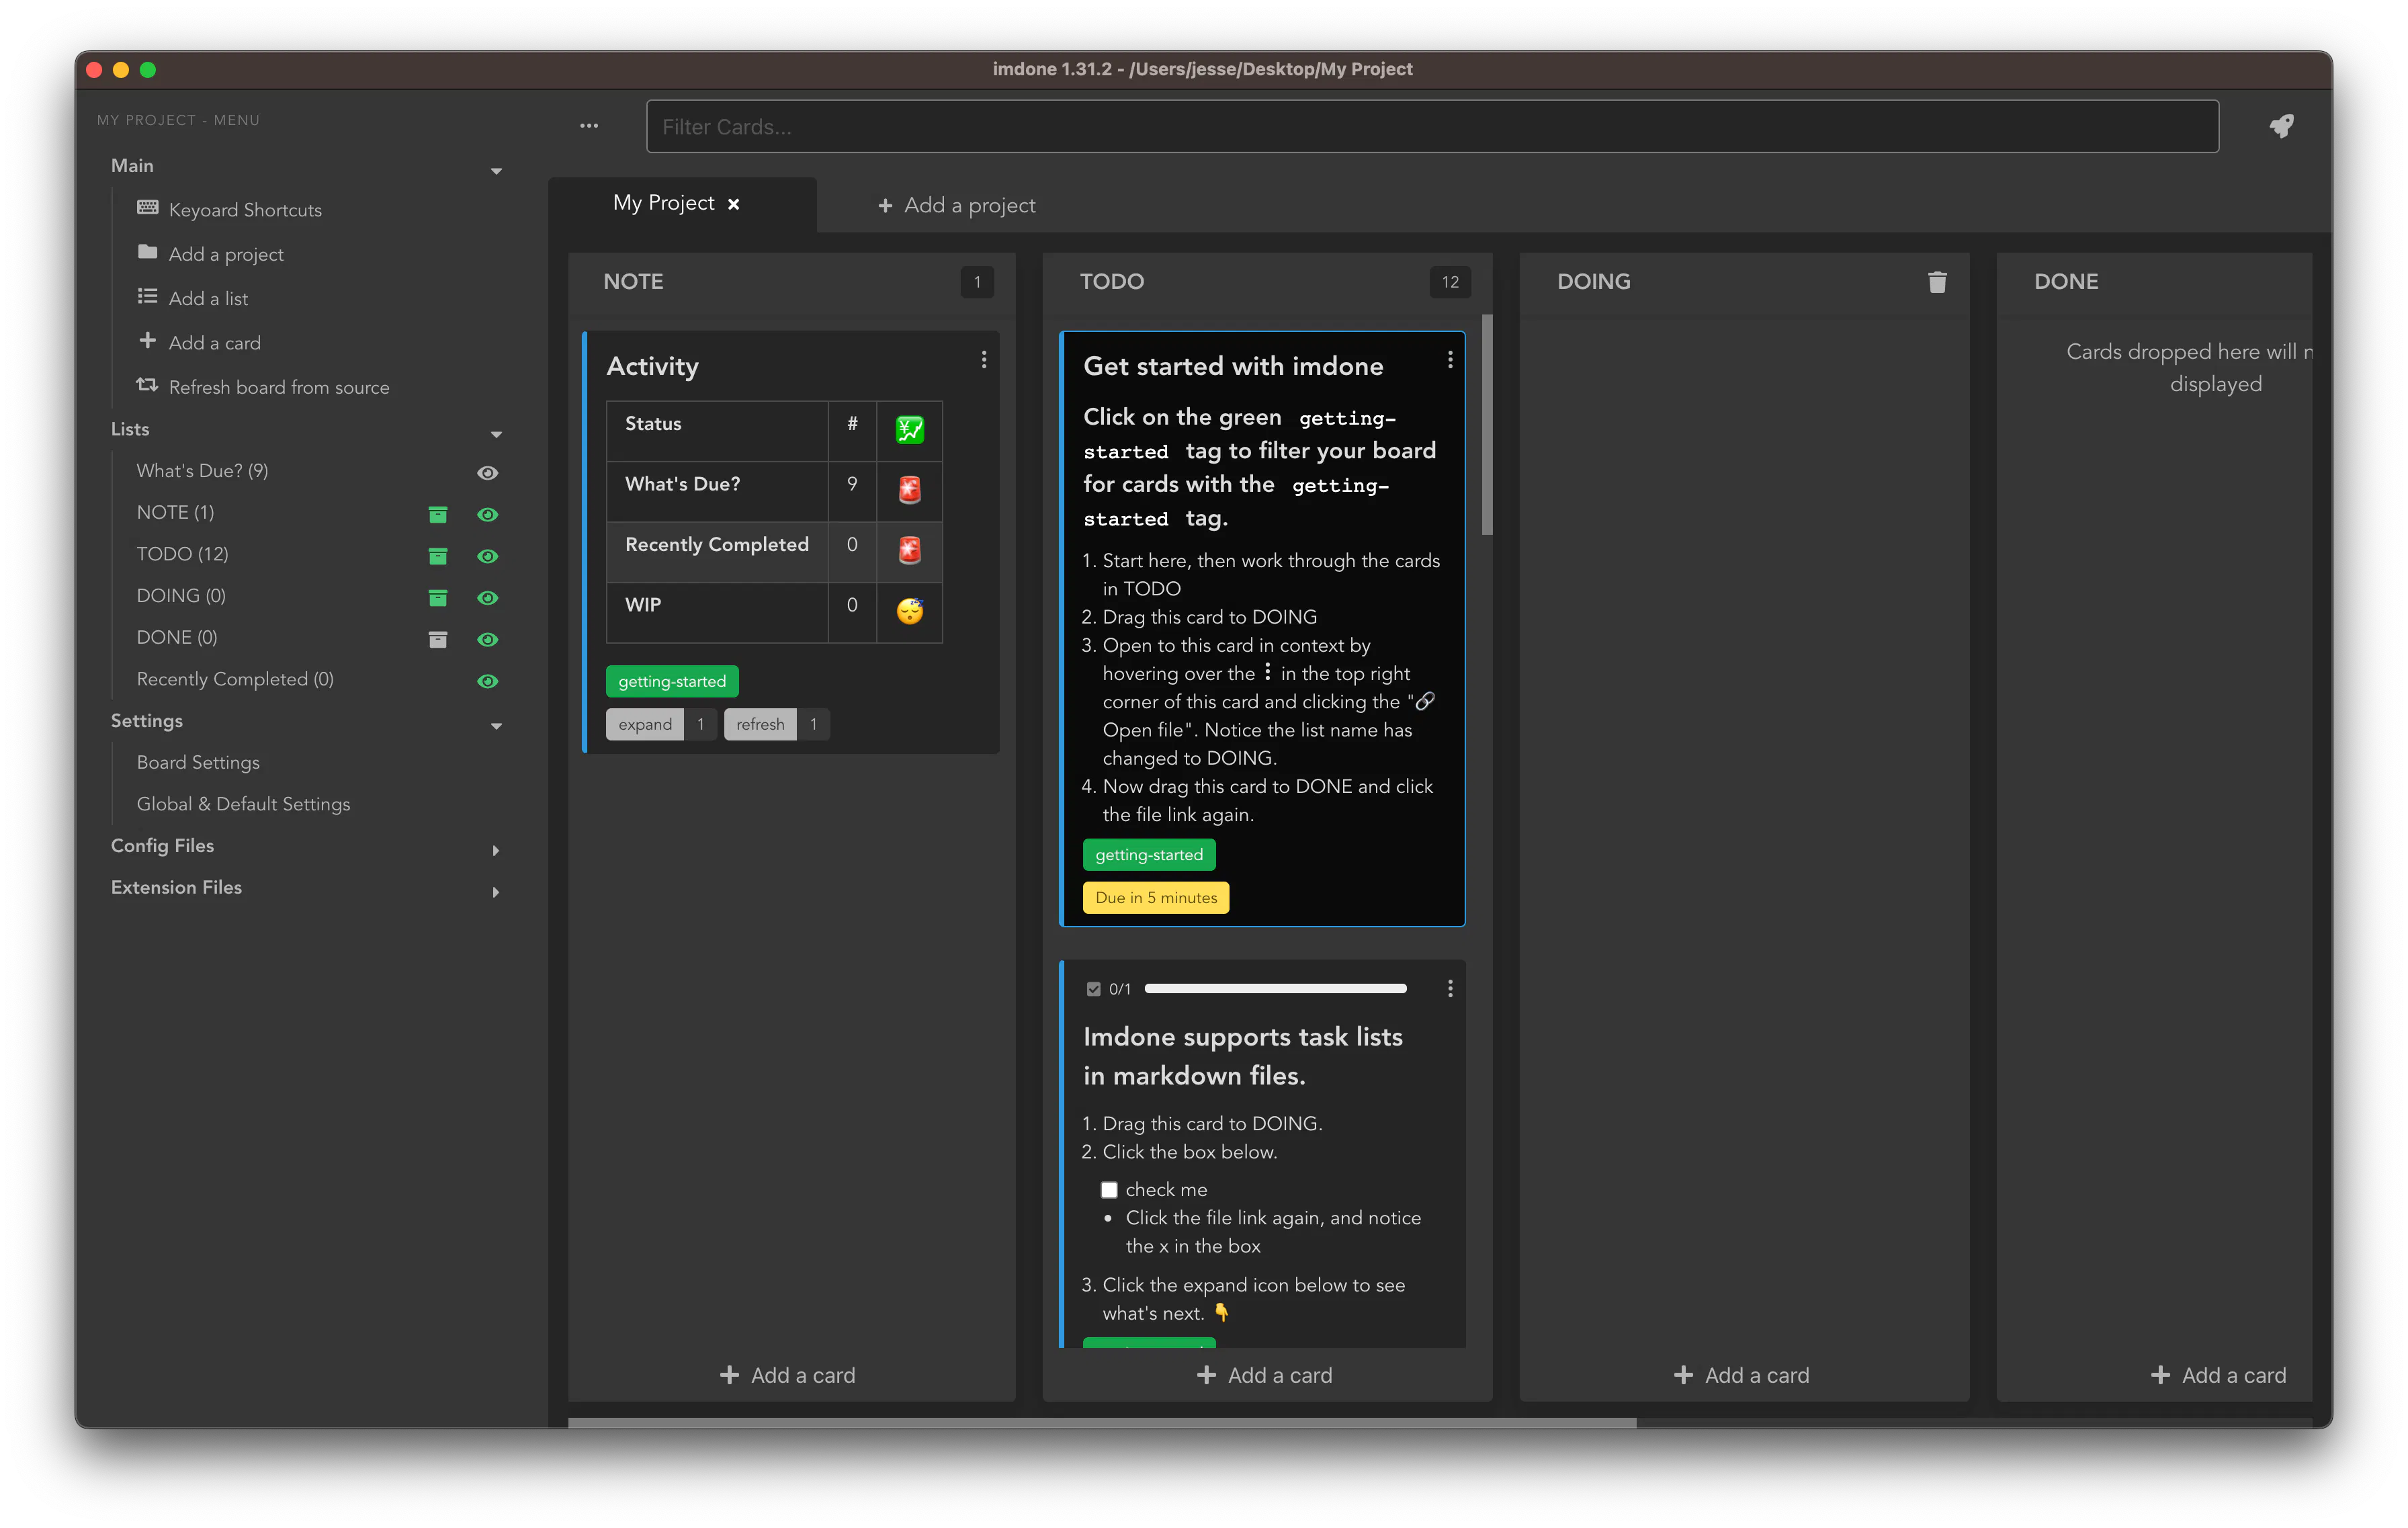Expand the Config Files section
Viewport: 2408px width, 1528px height.
point(496,850)
